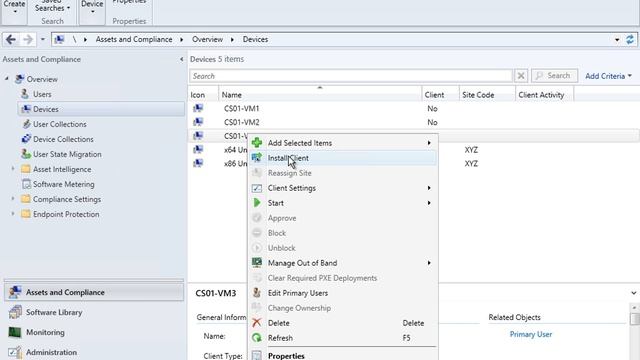Screen dimensions: 640x360
Task: Clear search with X button
Action: pyautogui.click(x=521, y=76)
